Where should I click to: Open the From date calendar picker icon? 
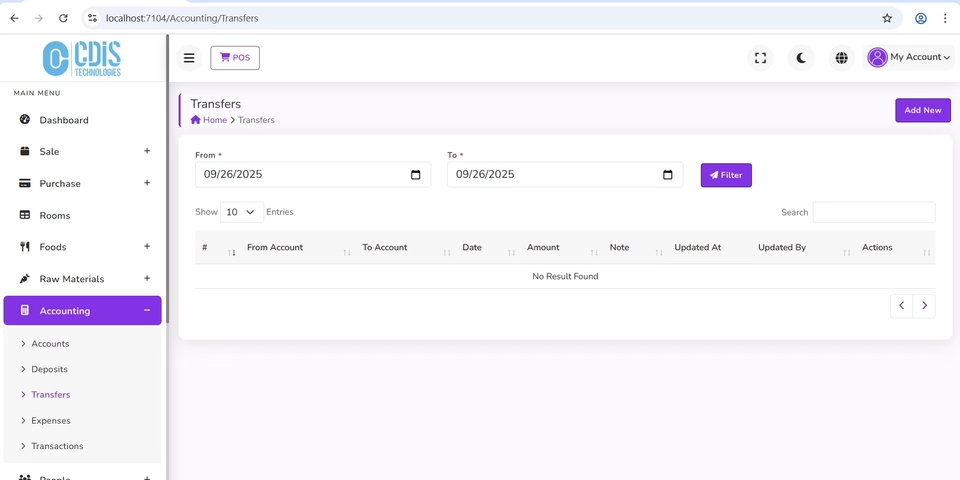(416, 175)
